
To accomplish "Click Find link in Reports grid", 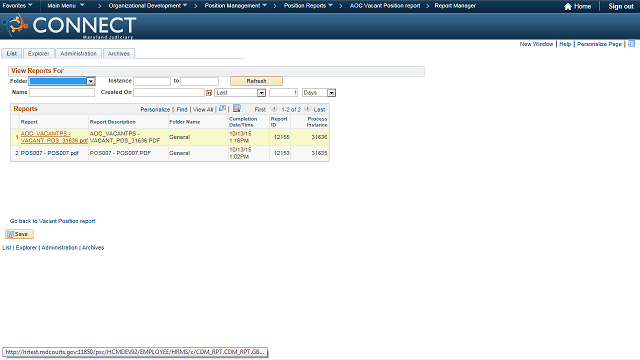I will point(182,109).
